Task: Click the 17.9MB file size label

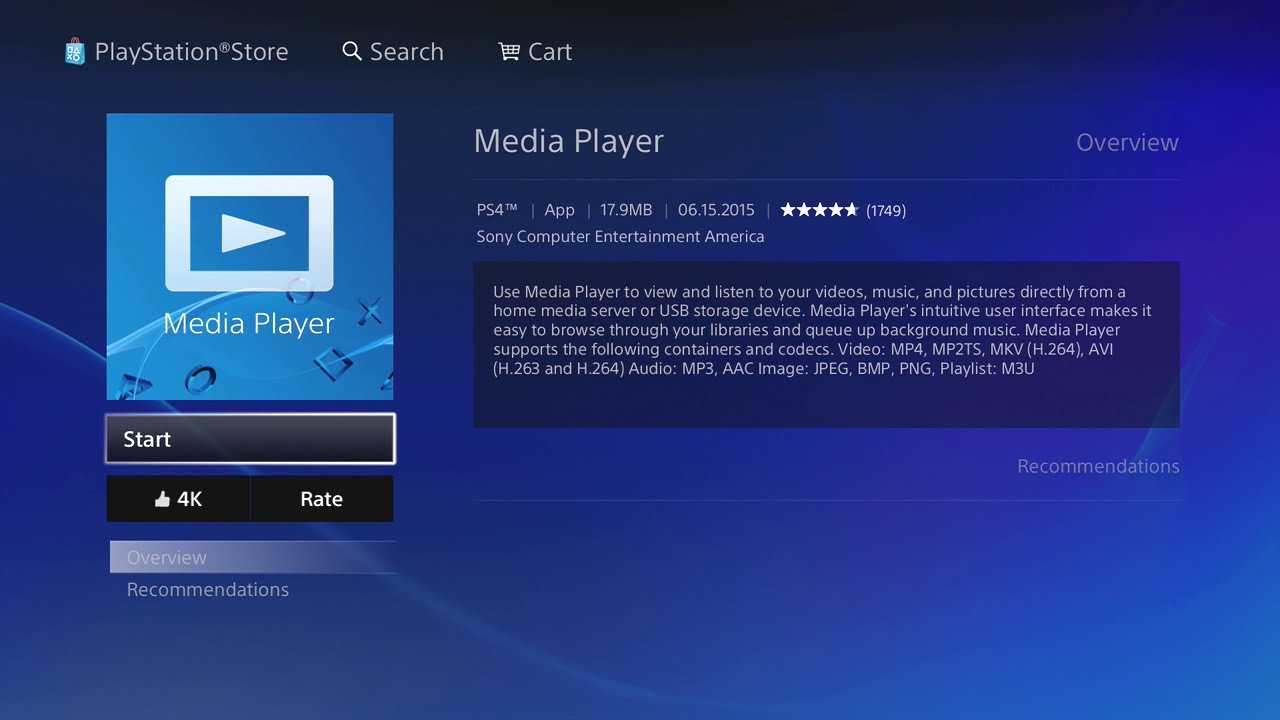Action: (x=626, y=210)
